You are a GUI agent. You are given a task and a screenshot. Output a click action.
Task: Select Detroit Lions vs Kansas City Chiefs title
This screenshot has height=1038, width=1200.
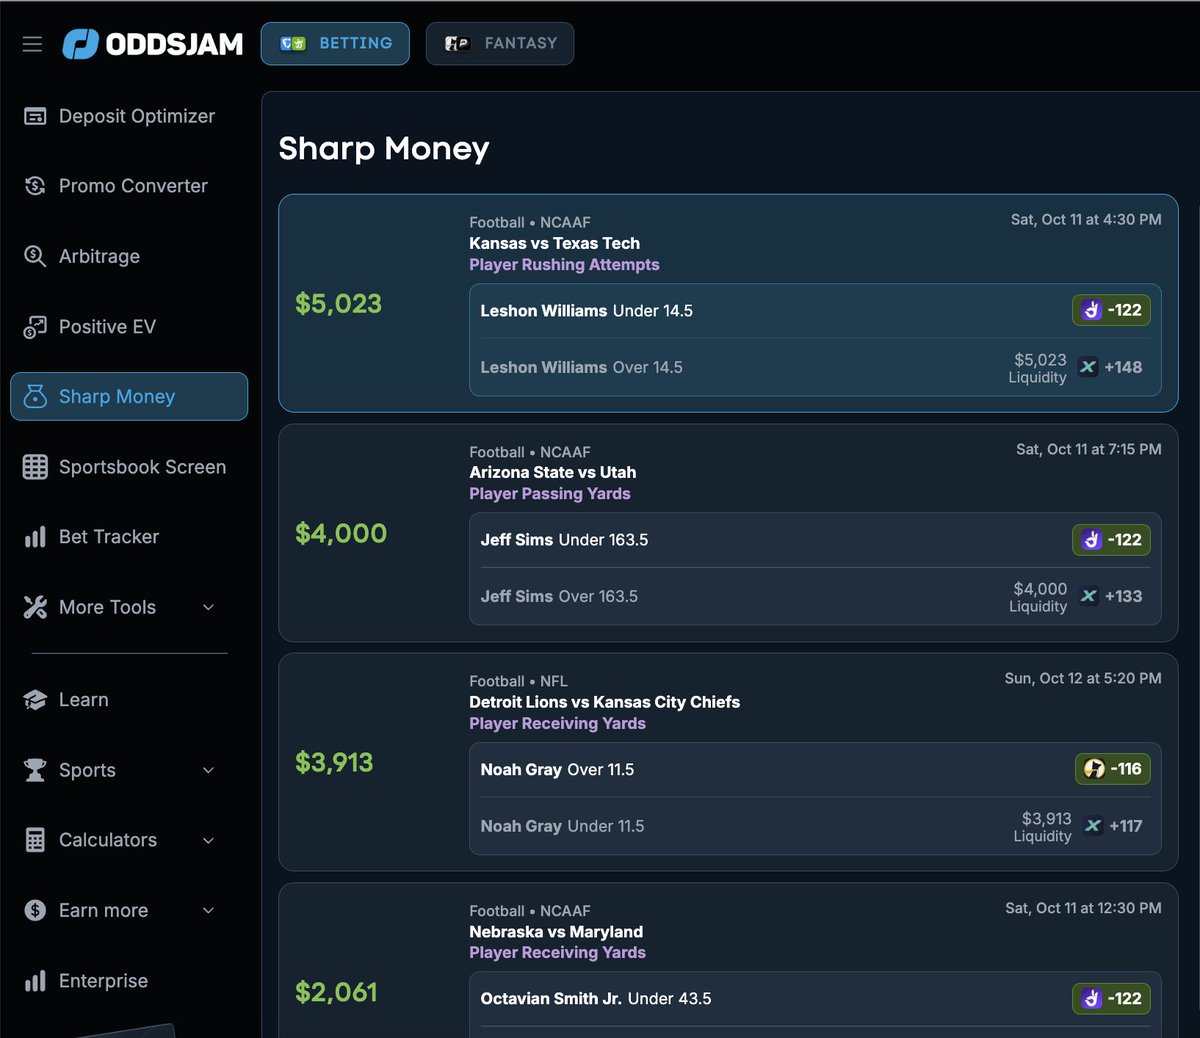604,702
